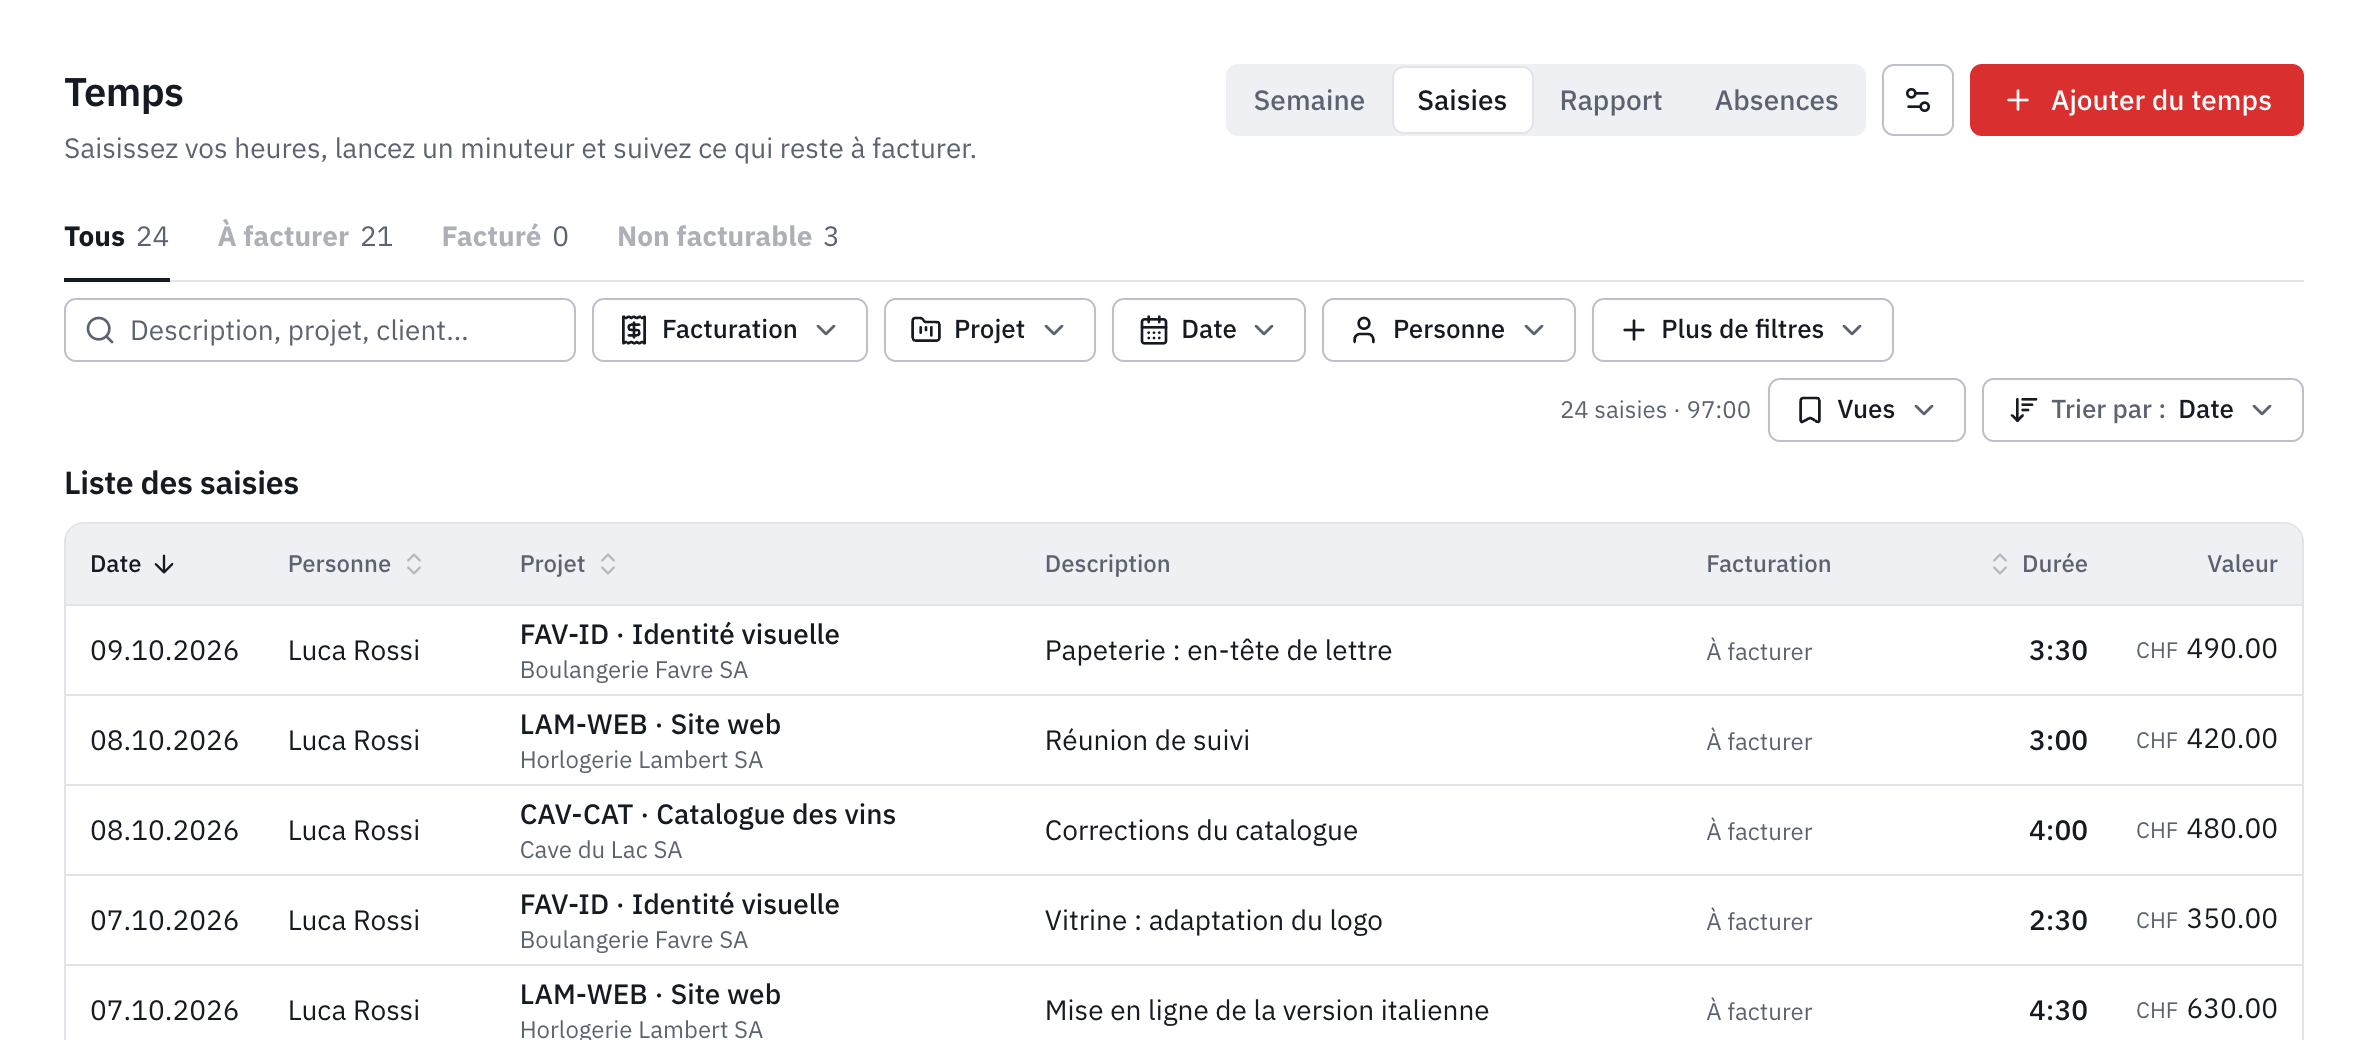This screenshot has height=1040, width=2368.
Task: Toggle sorting on the Personne column
Action: click(414, 564)
